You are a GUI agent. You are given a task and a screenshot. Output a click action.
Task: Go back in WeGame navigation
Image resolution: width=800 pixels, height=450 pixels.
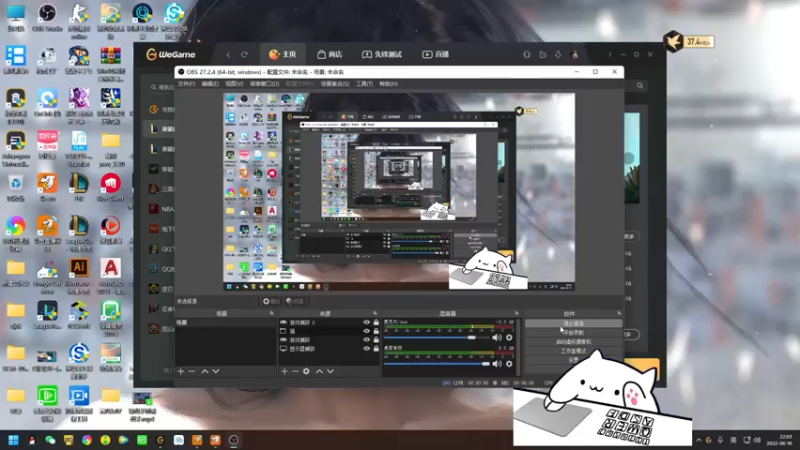coord(228,55)
